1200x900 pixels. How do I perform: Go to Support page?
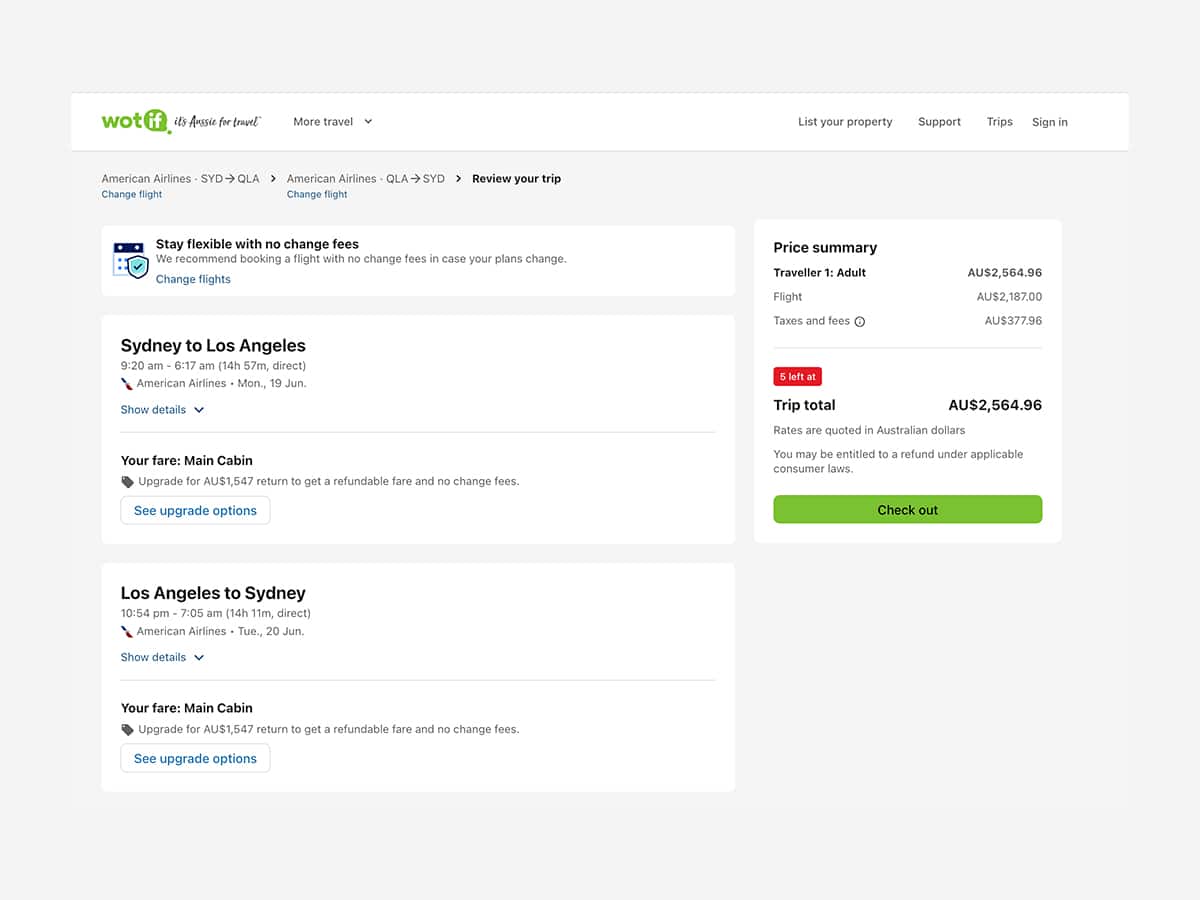[x=939, y=122]
